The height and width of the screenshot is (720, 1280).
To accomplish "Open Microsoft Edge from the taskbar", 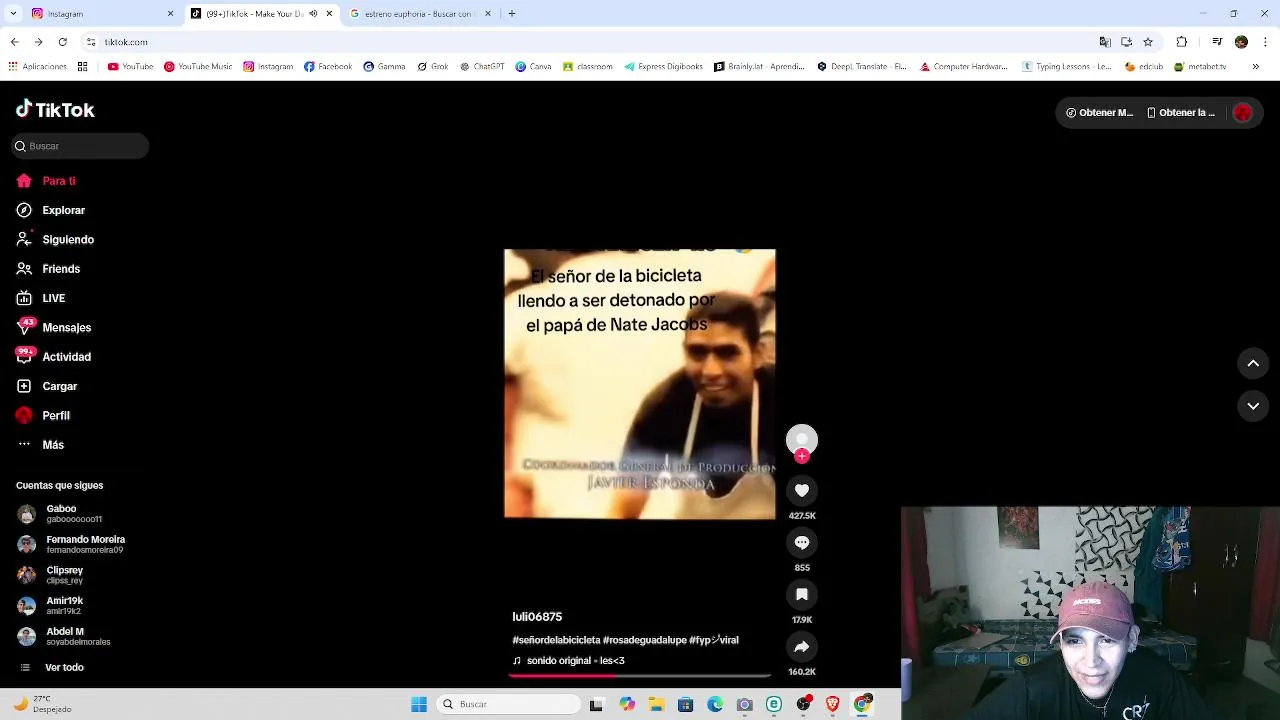I will pyautogui.click(x=715, y=704).
